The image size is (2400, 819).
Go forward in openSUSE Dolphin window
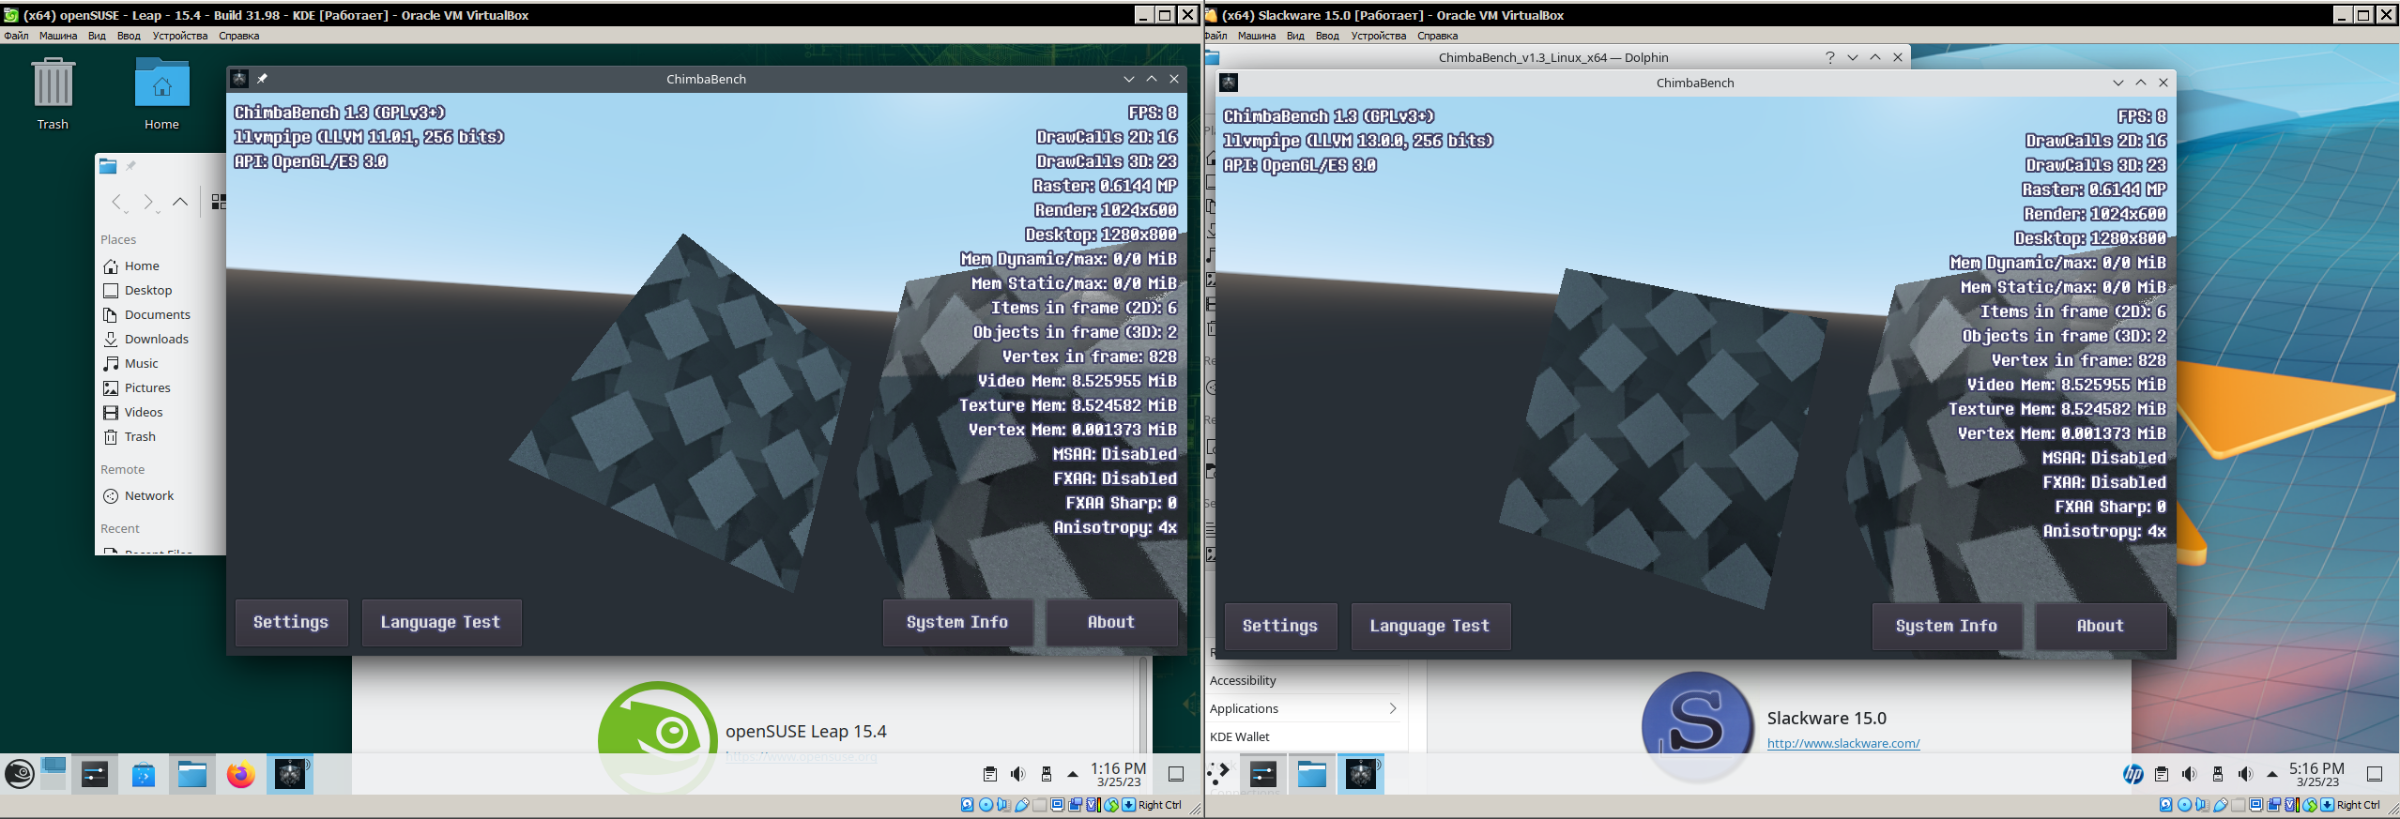pyautogui.click(x=149, y=202)
